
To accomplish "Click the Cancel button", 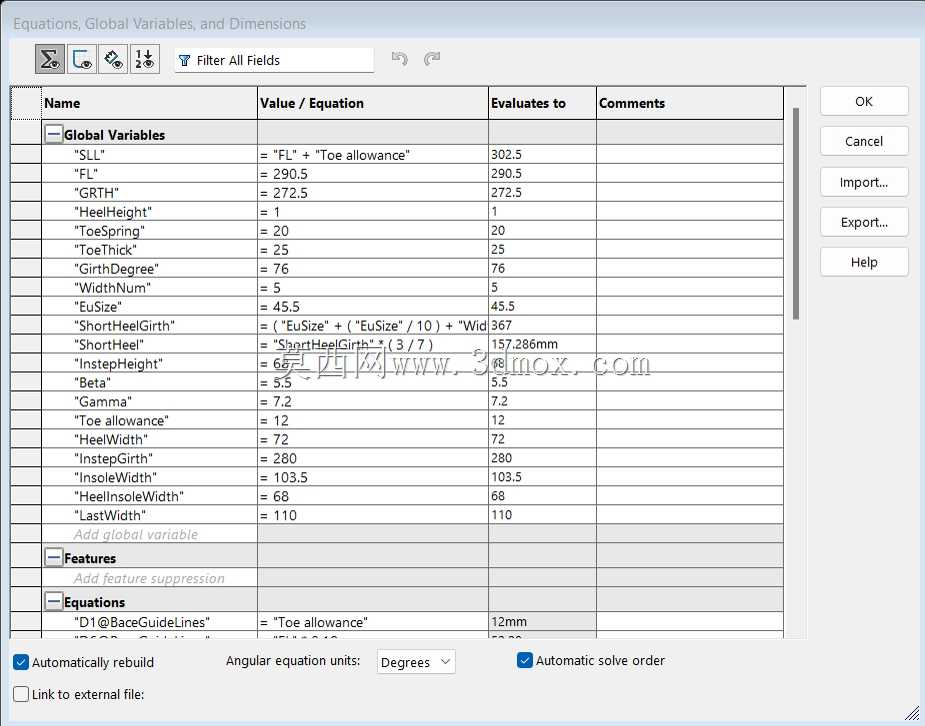I will [x=864, y=142].
